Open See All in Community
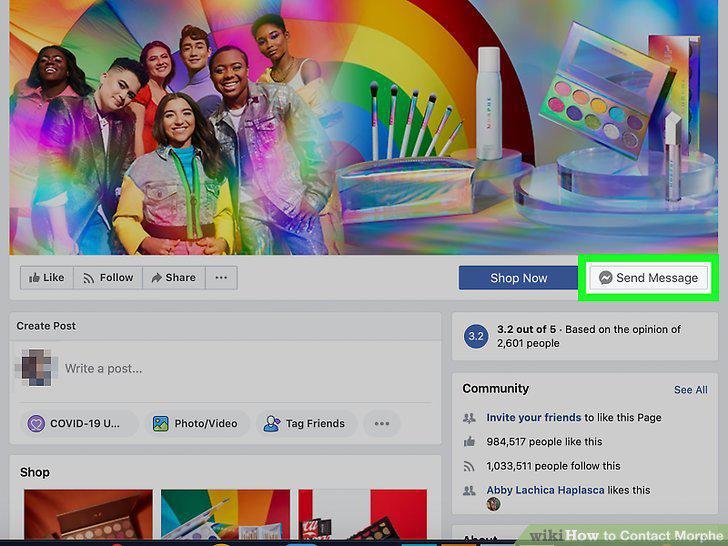The image size is (728, 546). click(x=690, y=390)
